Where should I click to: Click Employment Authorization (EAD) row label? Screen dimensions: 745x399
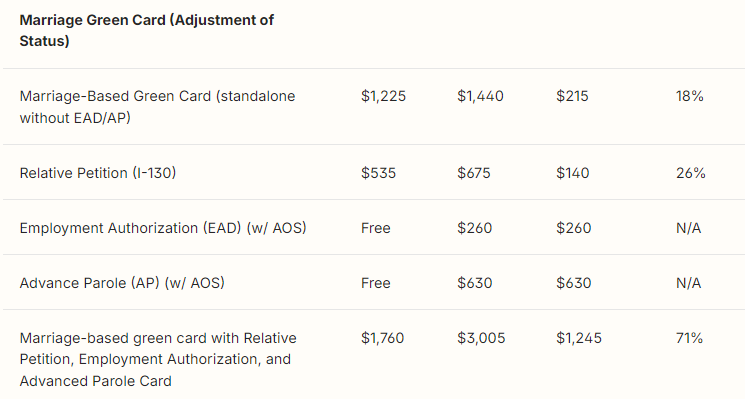[163, 228]
